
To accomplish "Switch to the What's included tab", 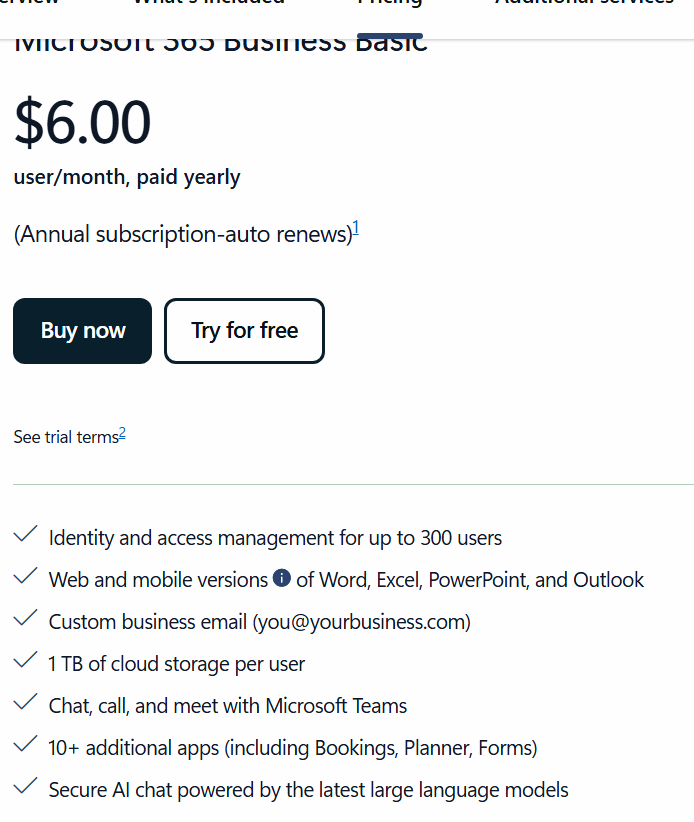I will [209, 3].
